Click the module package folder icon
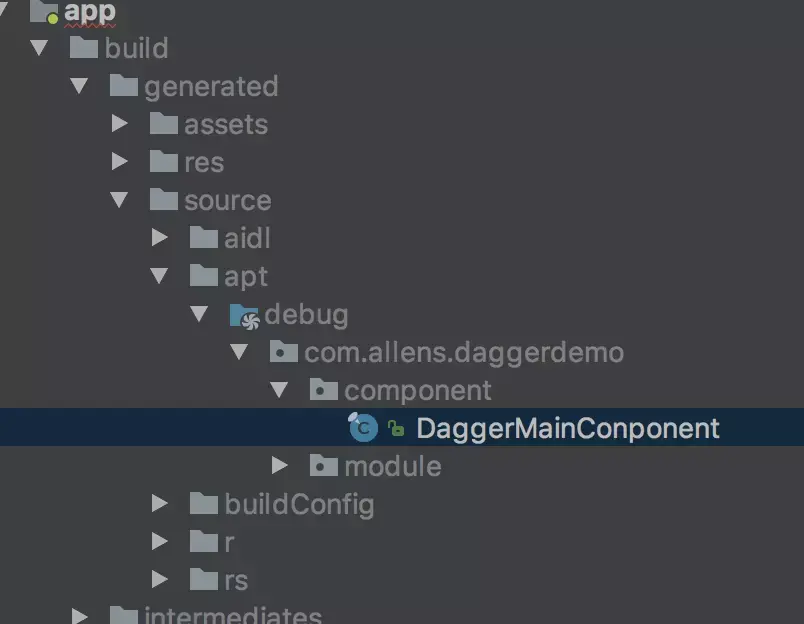 [324, 465]
